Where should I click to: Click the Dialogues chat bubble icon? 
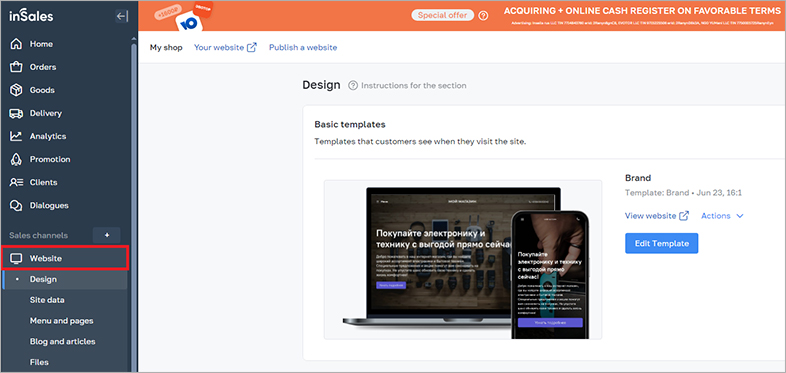[x=17, y=206]
